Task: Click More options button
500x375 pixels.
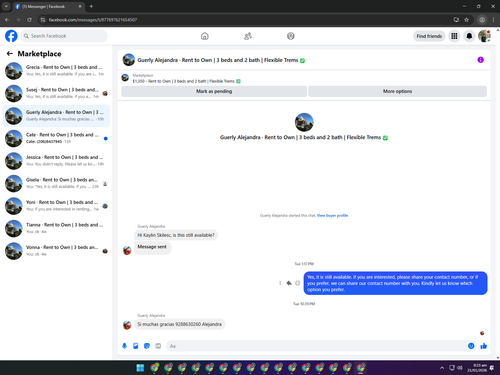Action: click(x=397, y=91)
